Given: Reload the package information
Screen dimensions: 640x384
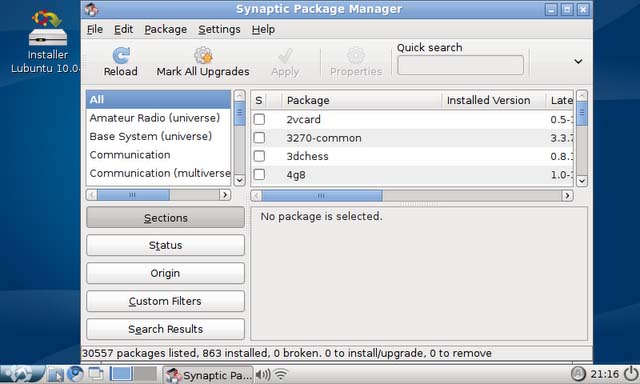Looking at the screenshot, I should coord(120,62).
